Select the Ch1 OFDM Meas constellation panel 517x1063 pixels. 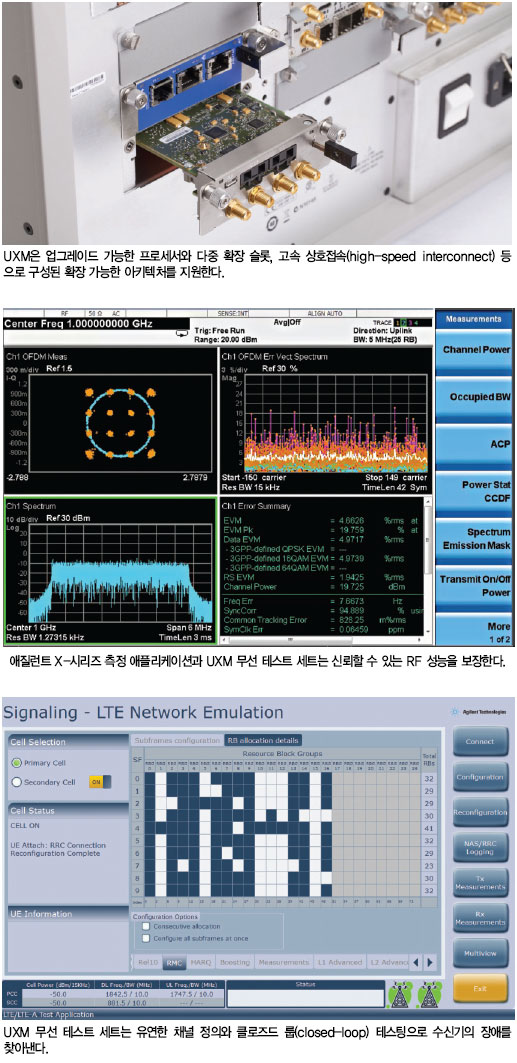pos(110,419)
